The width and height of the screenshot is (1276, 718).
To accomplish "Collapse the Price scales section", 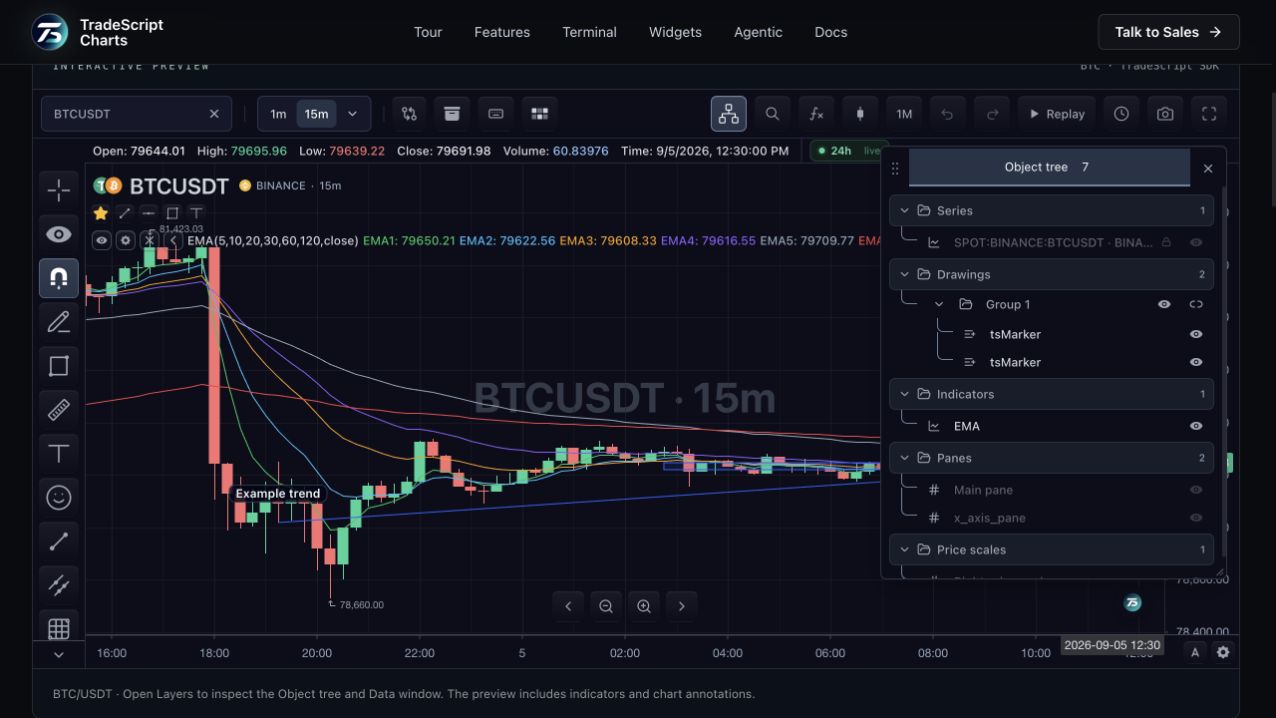I will [904, 550].
